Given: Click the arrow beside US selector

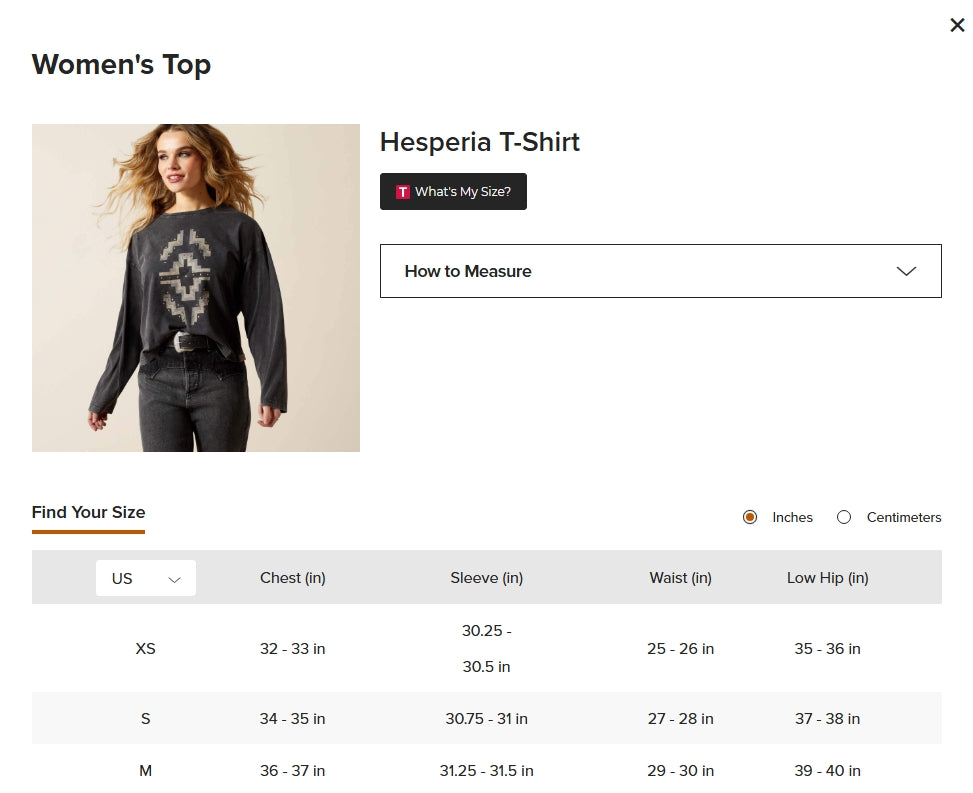Looking at the screenshot, I should [175, 579].
